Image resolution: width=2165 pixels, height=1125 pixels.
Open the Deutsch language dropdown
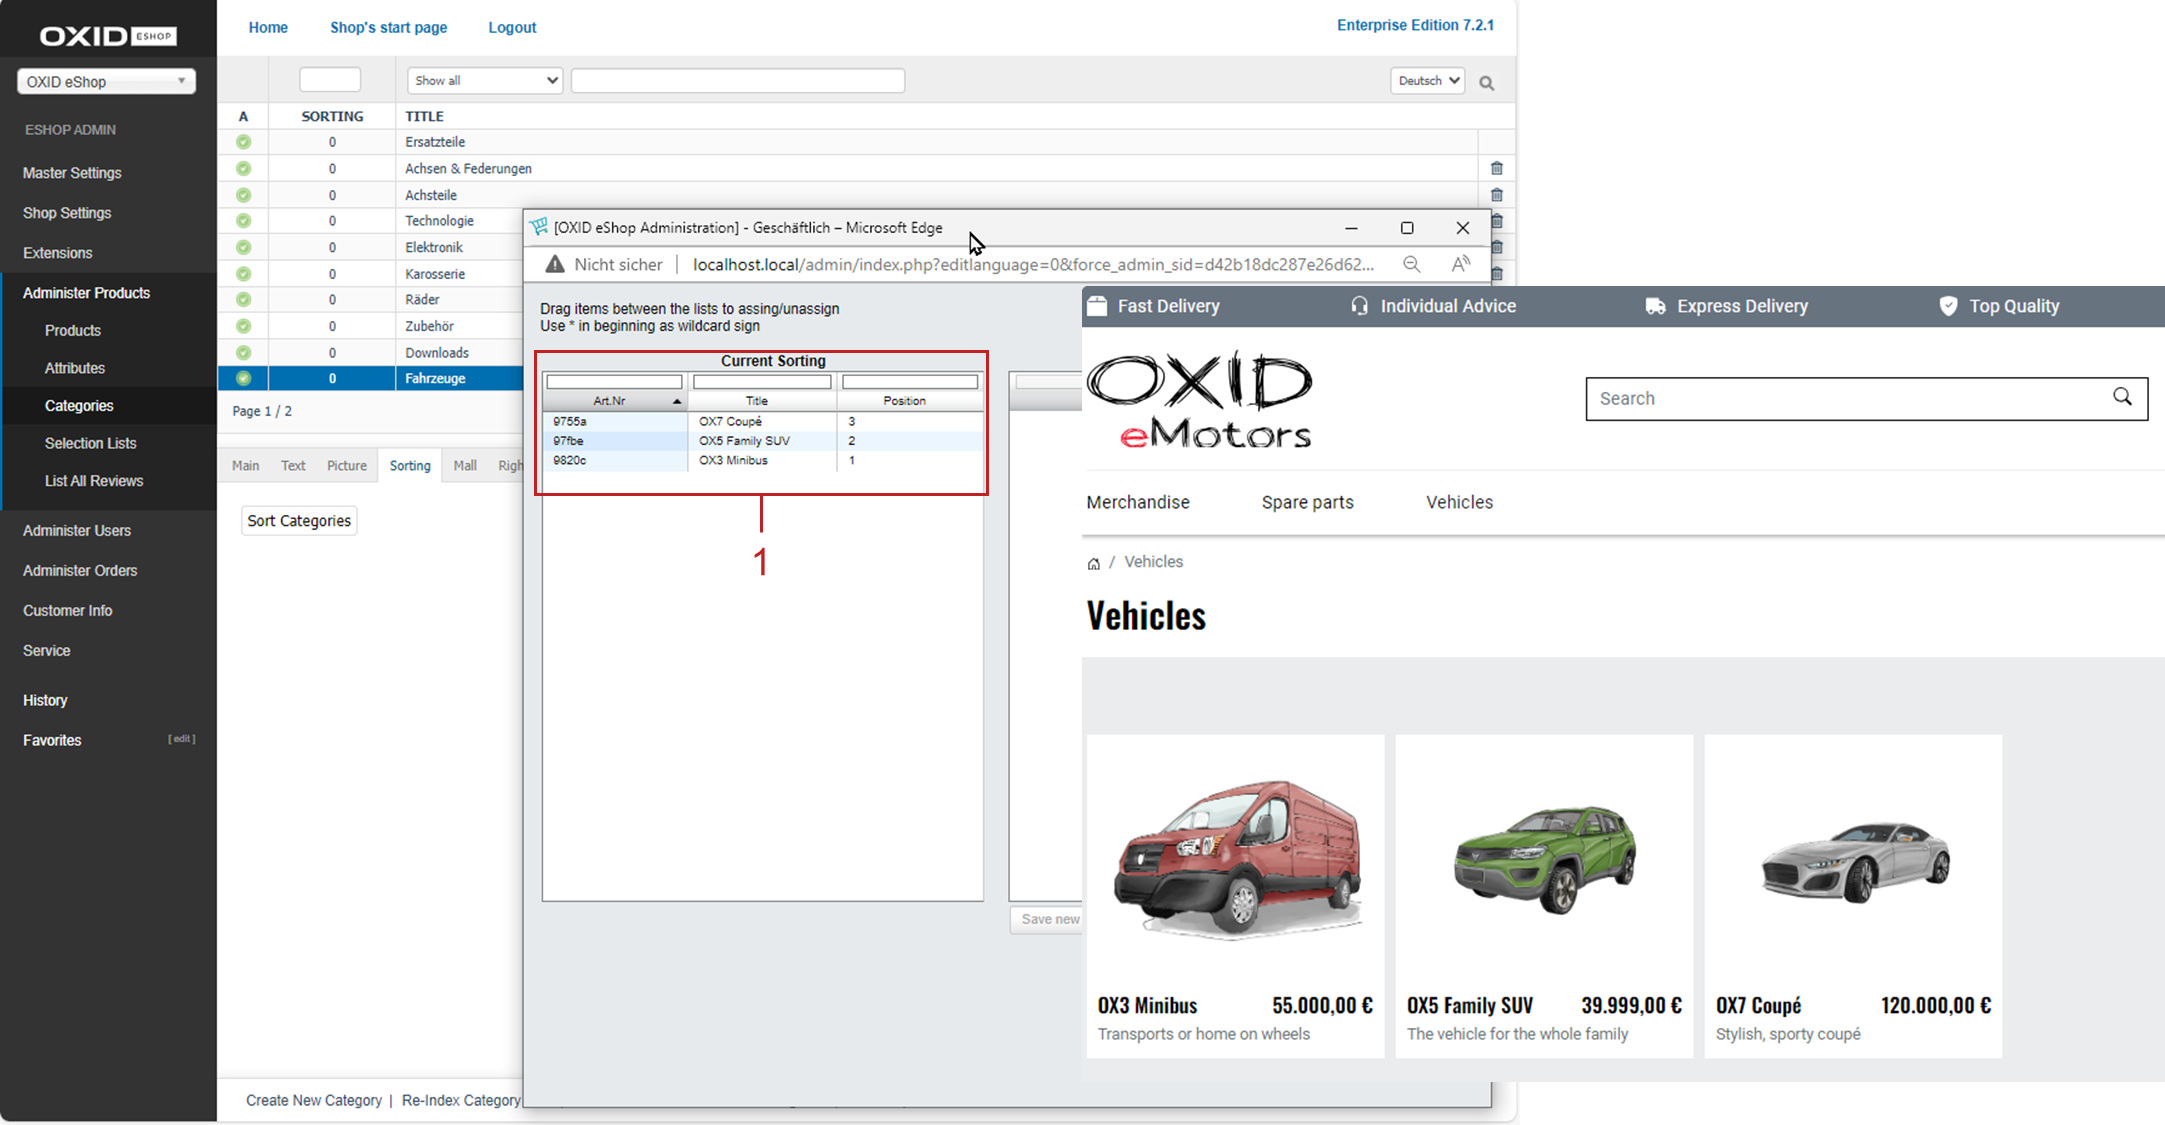1427,81
